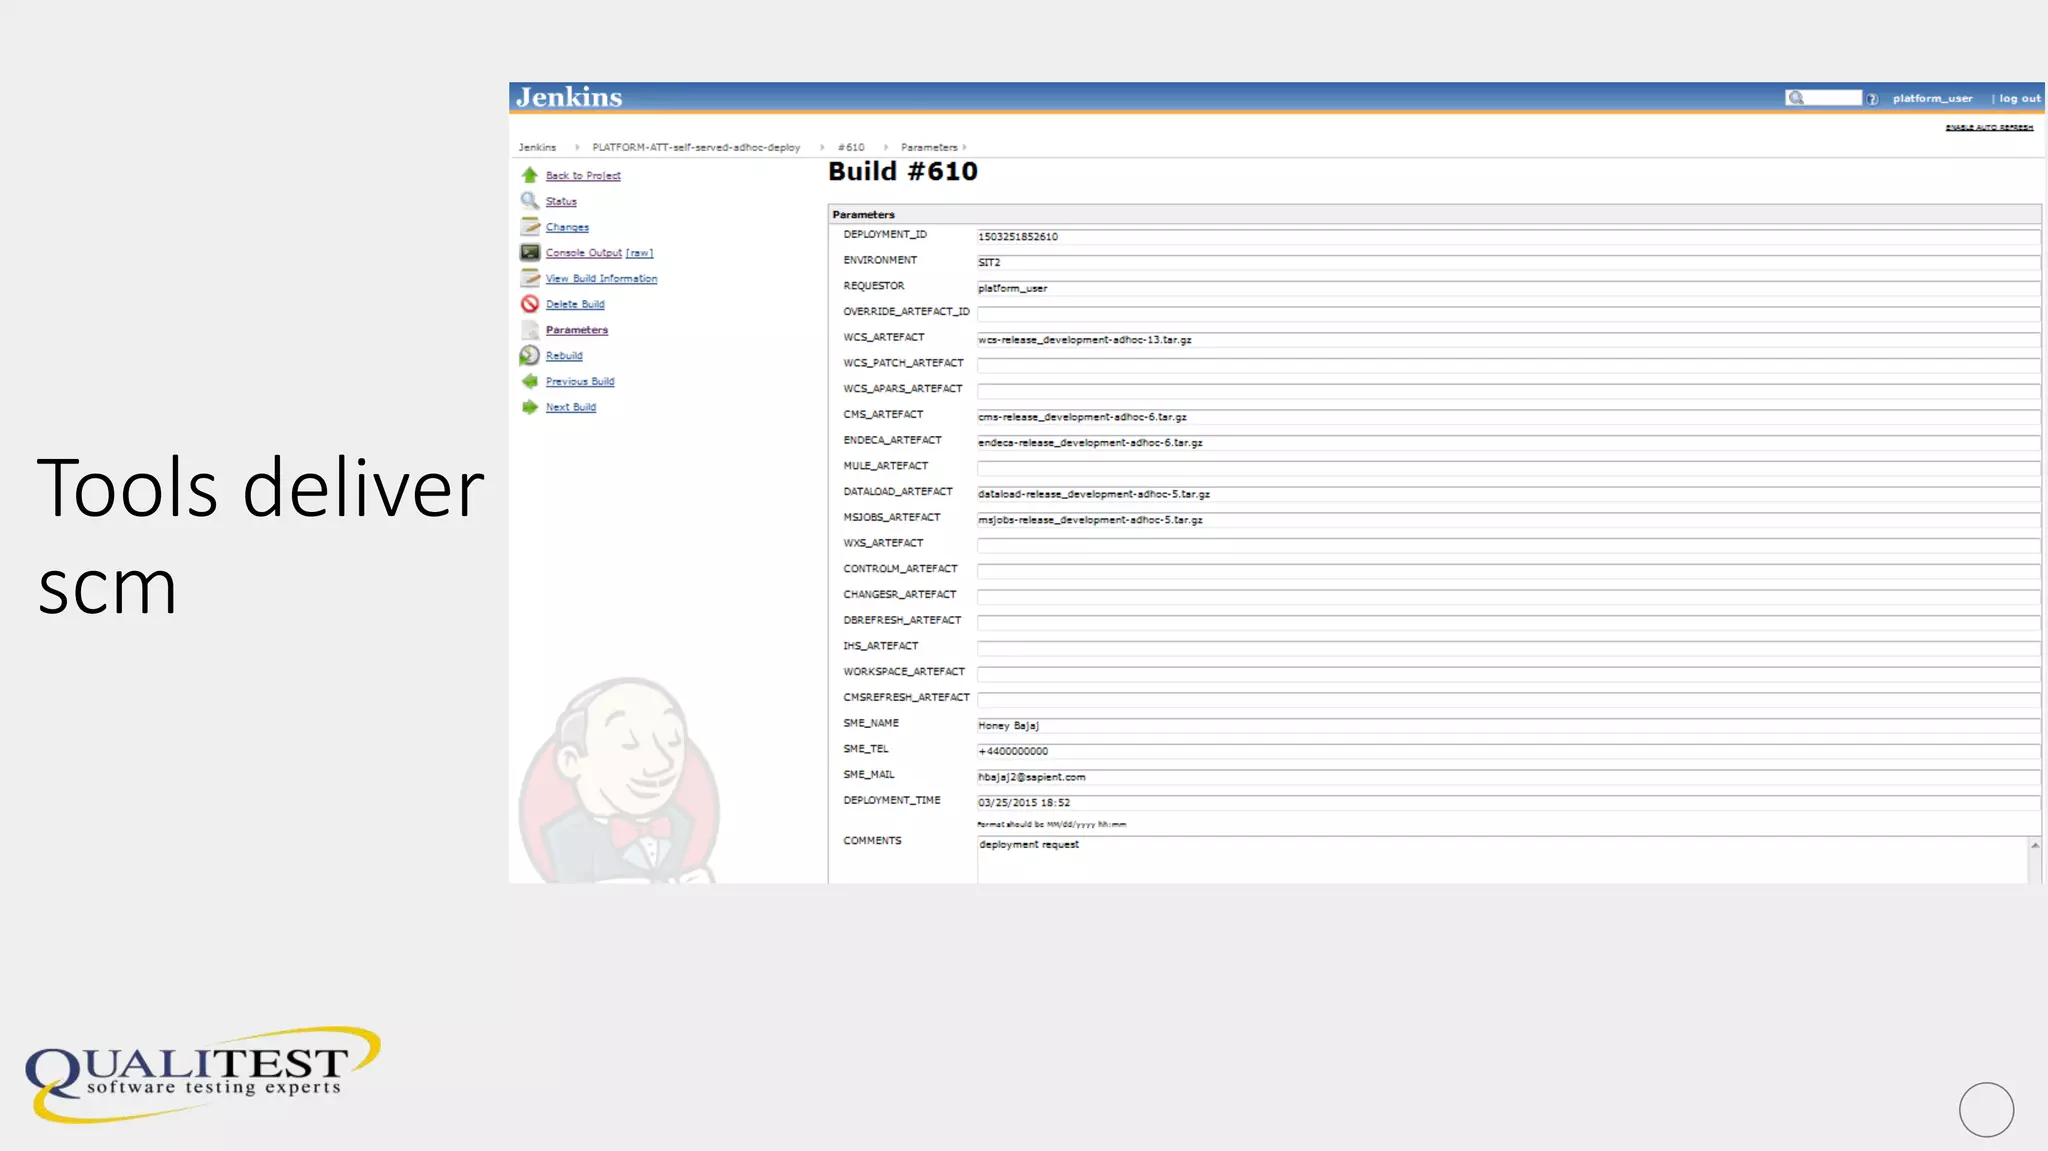The image size is (2048, 1151).
Task: Click the CHANGESR_ARTEFACT empty field
Action: point(1508,598)
